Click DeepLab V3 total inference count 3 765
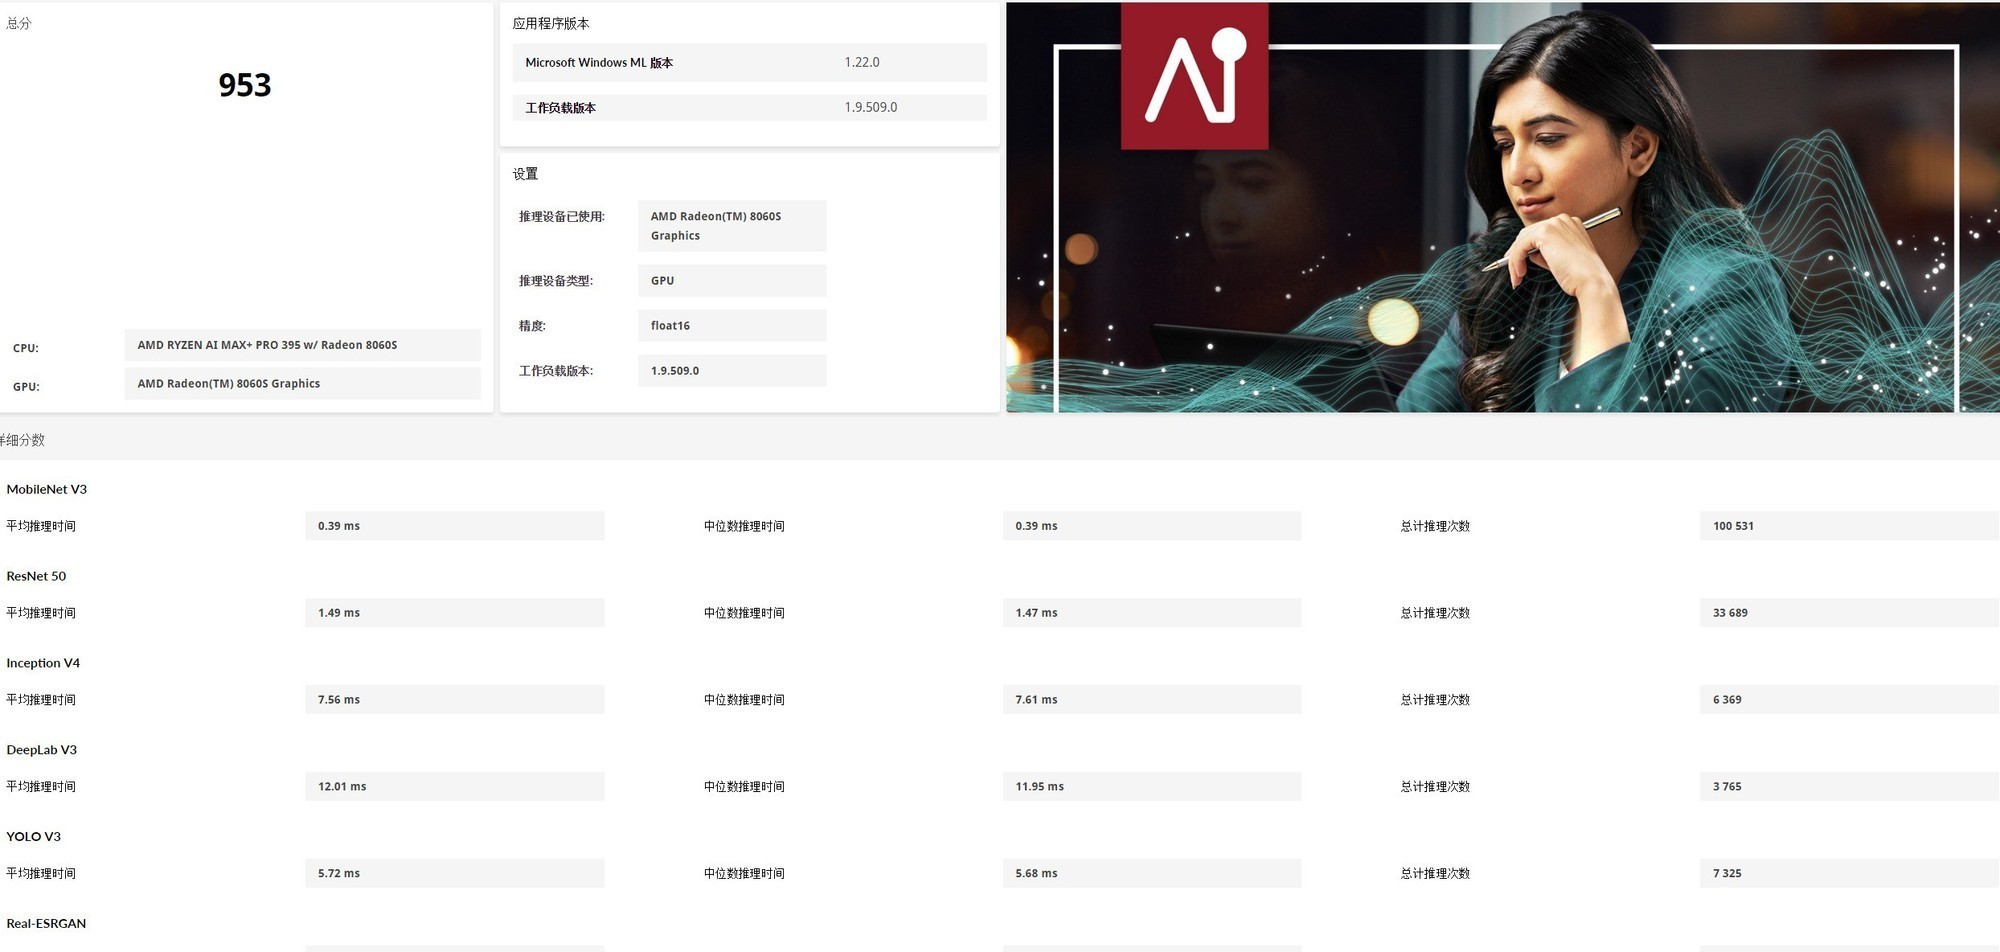2000x952 pixels. 1848,787
